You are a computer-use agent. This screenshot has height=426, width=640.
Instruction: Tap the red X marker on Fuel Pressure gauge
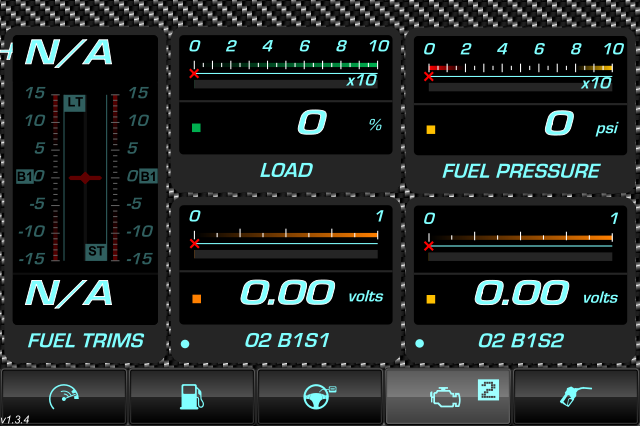pyautogui.click(x=429, y=76)
